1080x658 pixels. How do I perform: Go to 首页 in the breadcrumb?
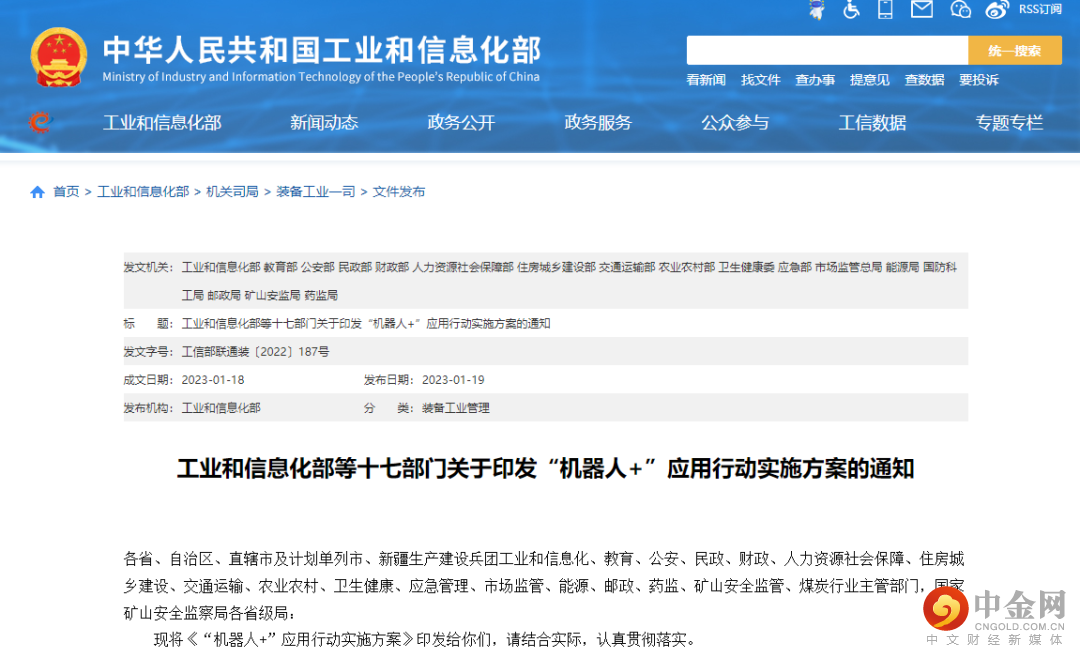click(x=66, y=192)
